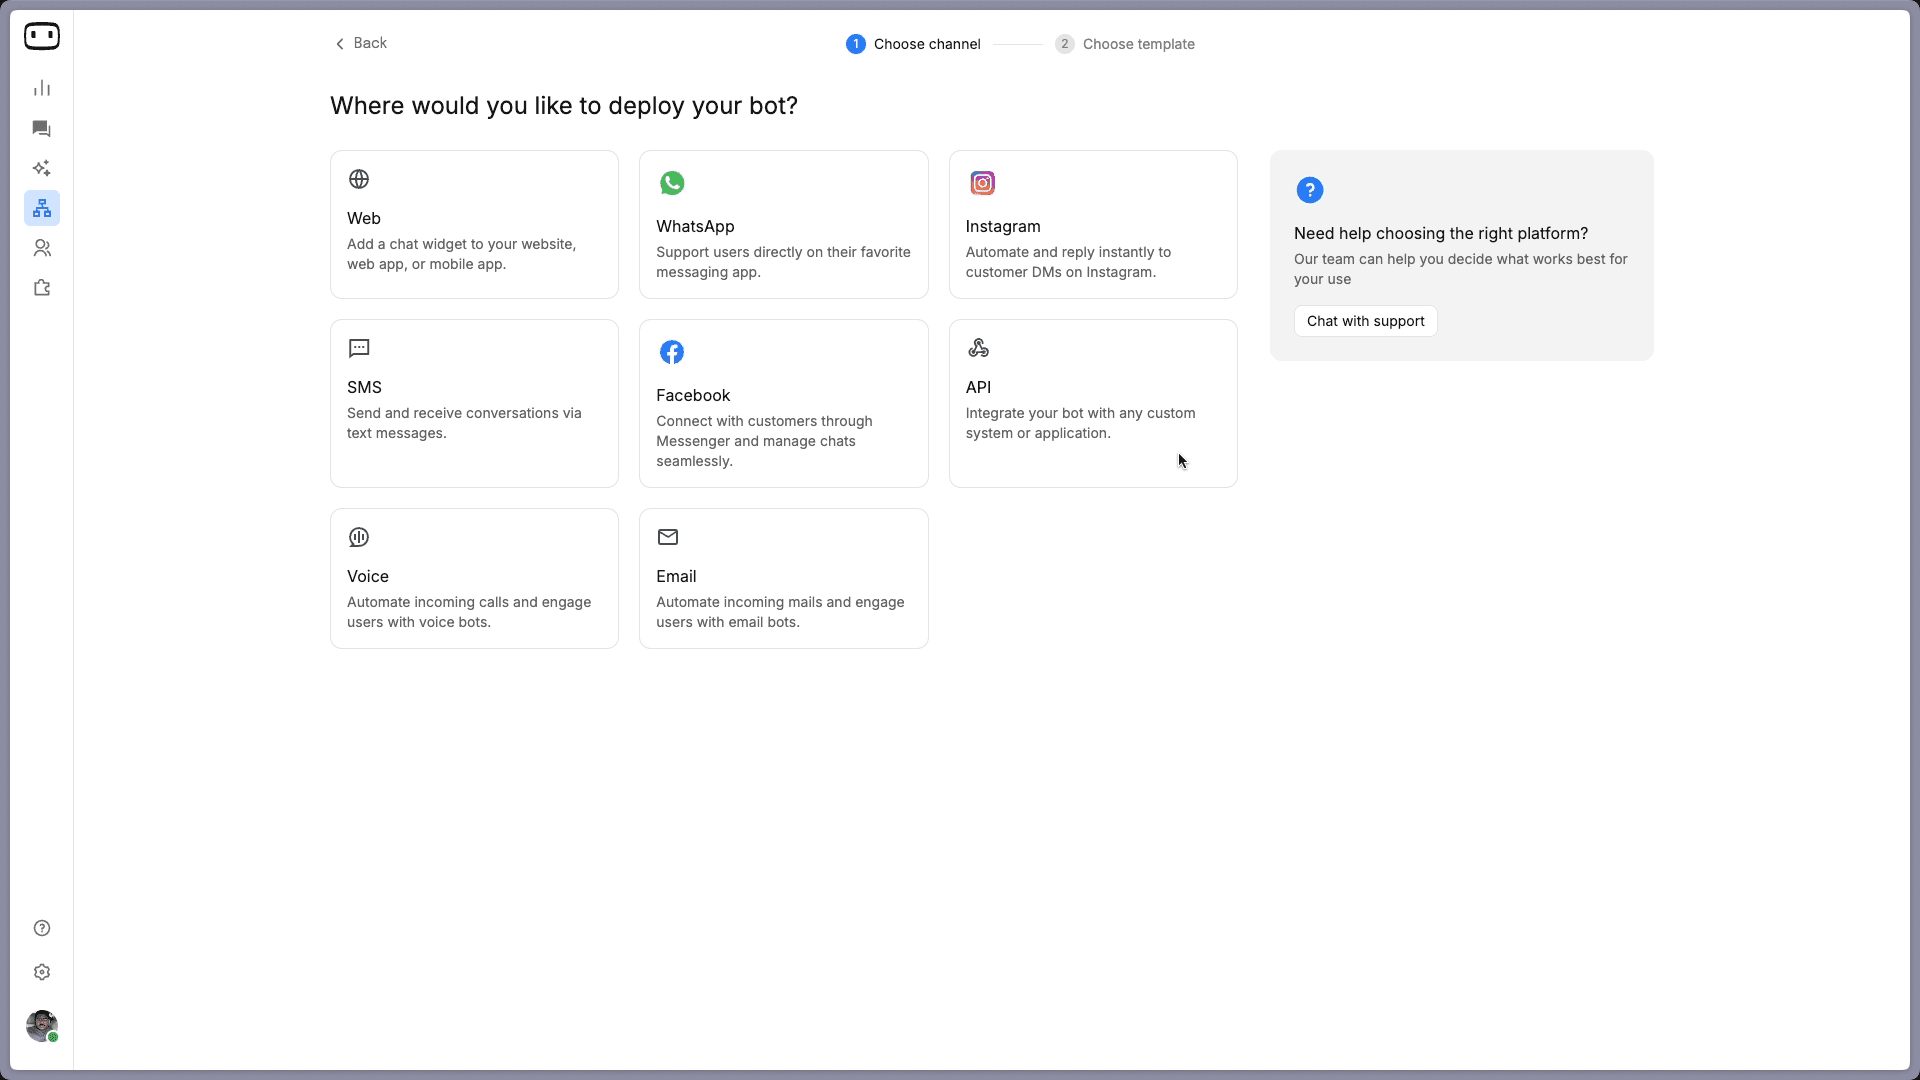
Task: Select the bot flows hierarchy sidebar icon
Action: (x=42, y=208)
